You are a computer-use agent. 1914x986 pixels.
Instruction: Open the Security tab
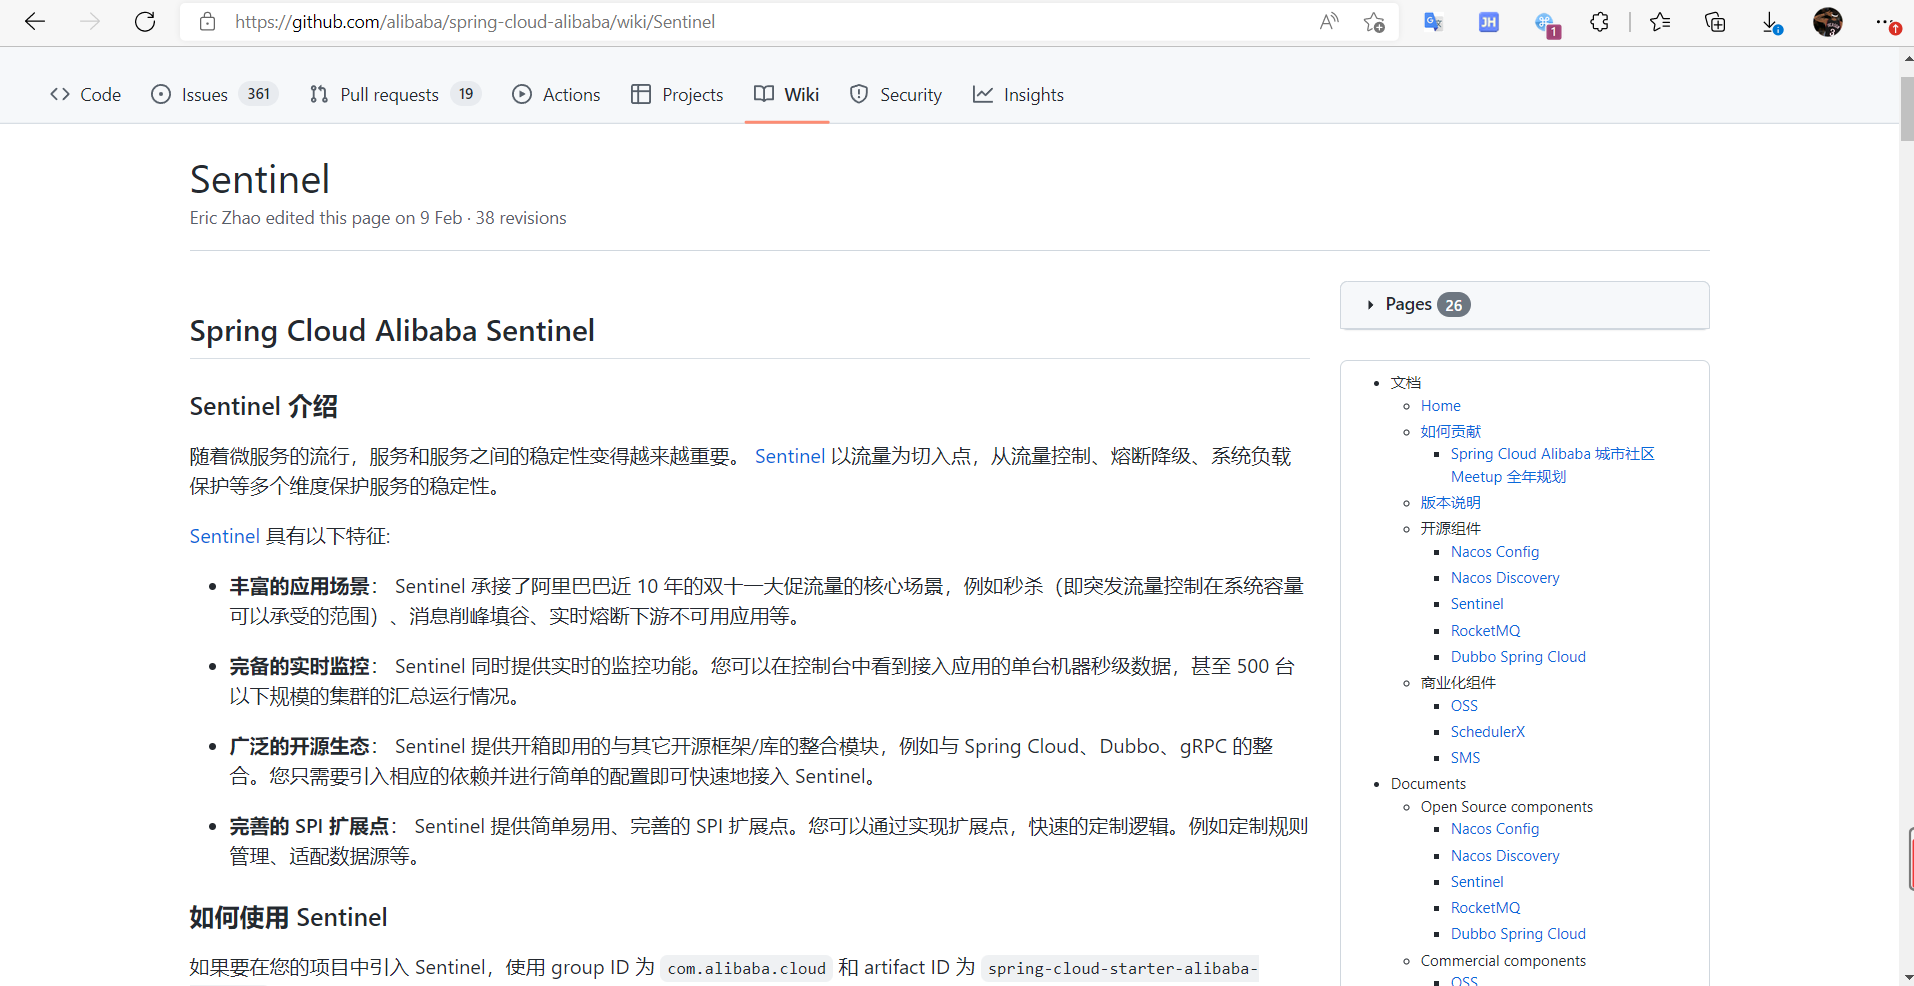pos(896,94)
